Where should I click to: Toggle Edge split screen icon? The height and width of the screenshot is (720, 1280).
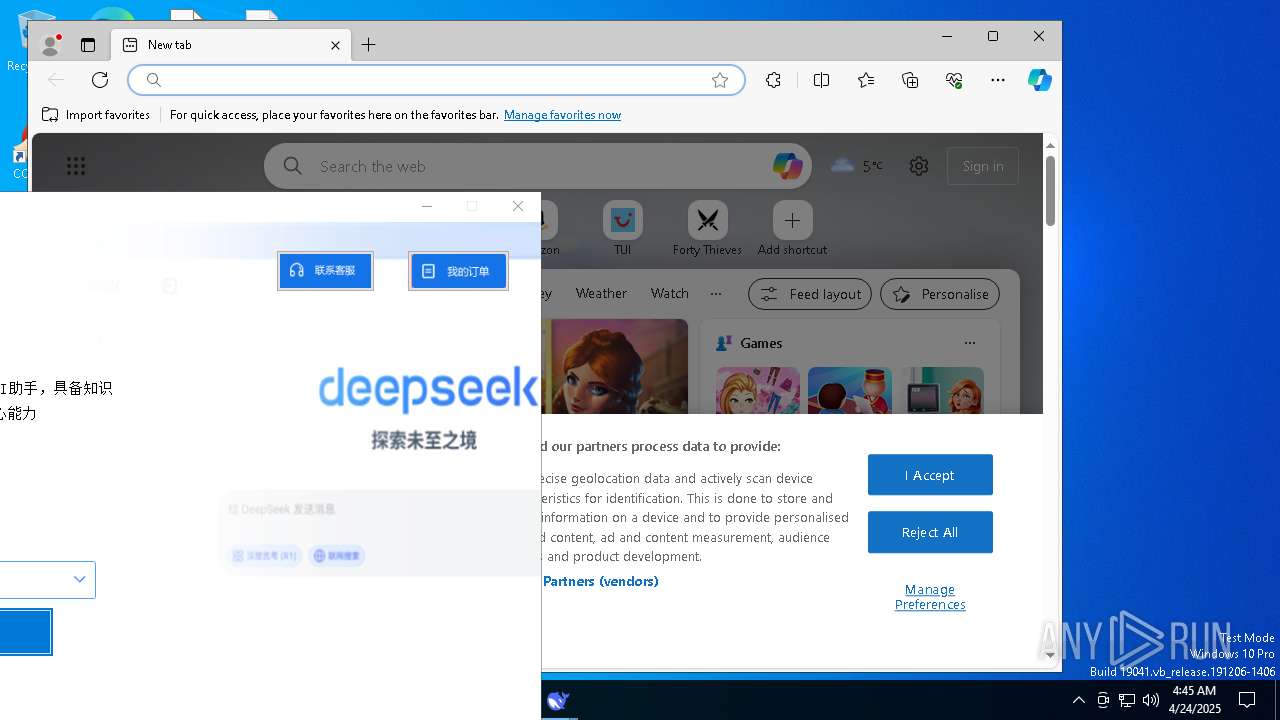pyautogui.click(x=821, y=80)
